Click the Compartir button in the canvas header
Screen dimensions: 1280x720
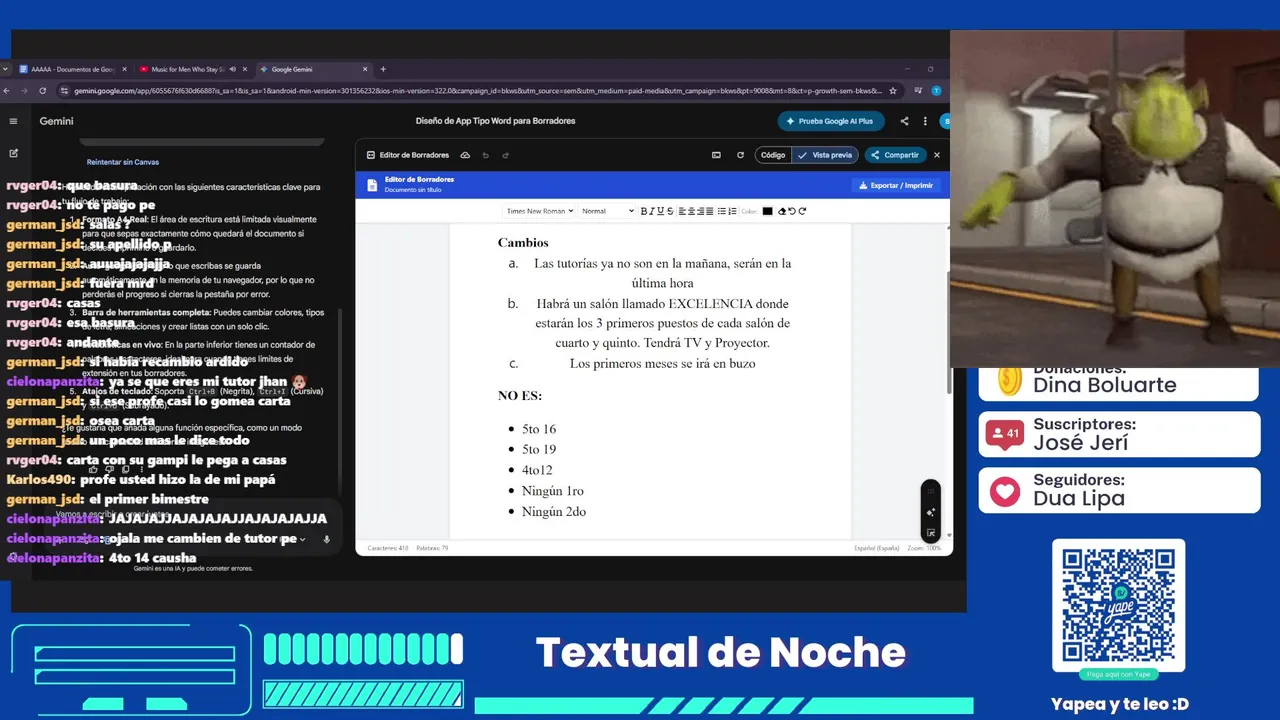click(895, 155)
